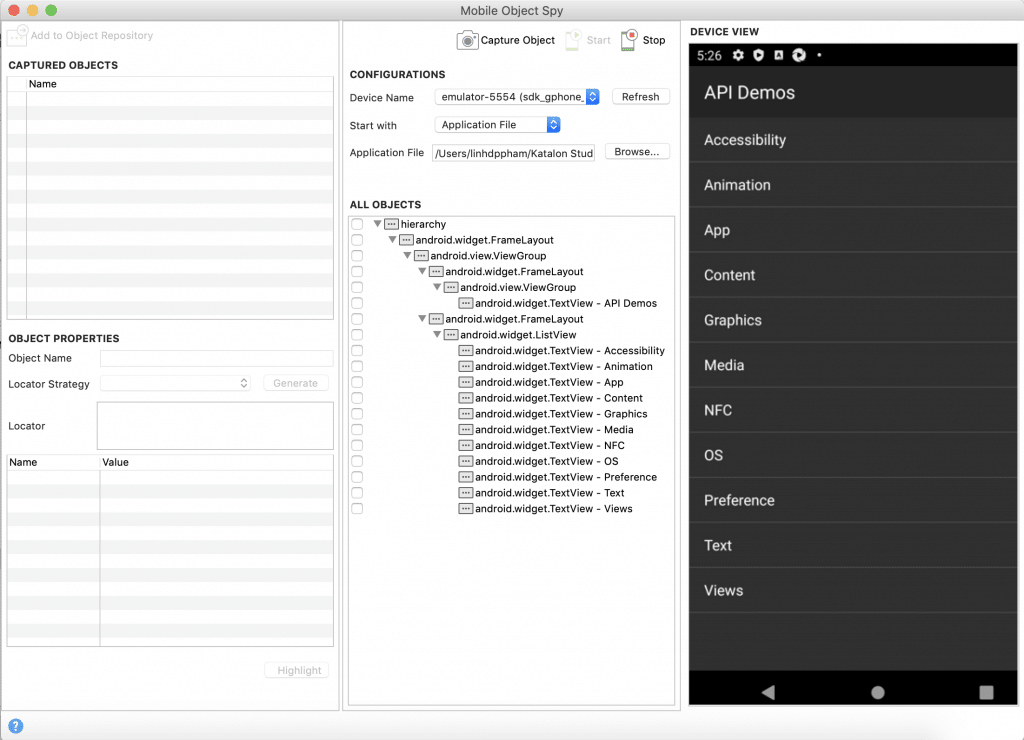Click the icon beside TextView - App
The width and height of the screenshot is (1024, 740).
pyautogui.click(x=466, y=382)
